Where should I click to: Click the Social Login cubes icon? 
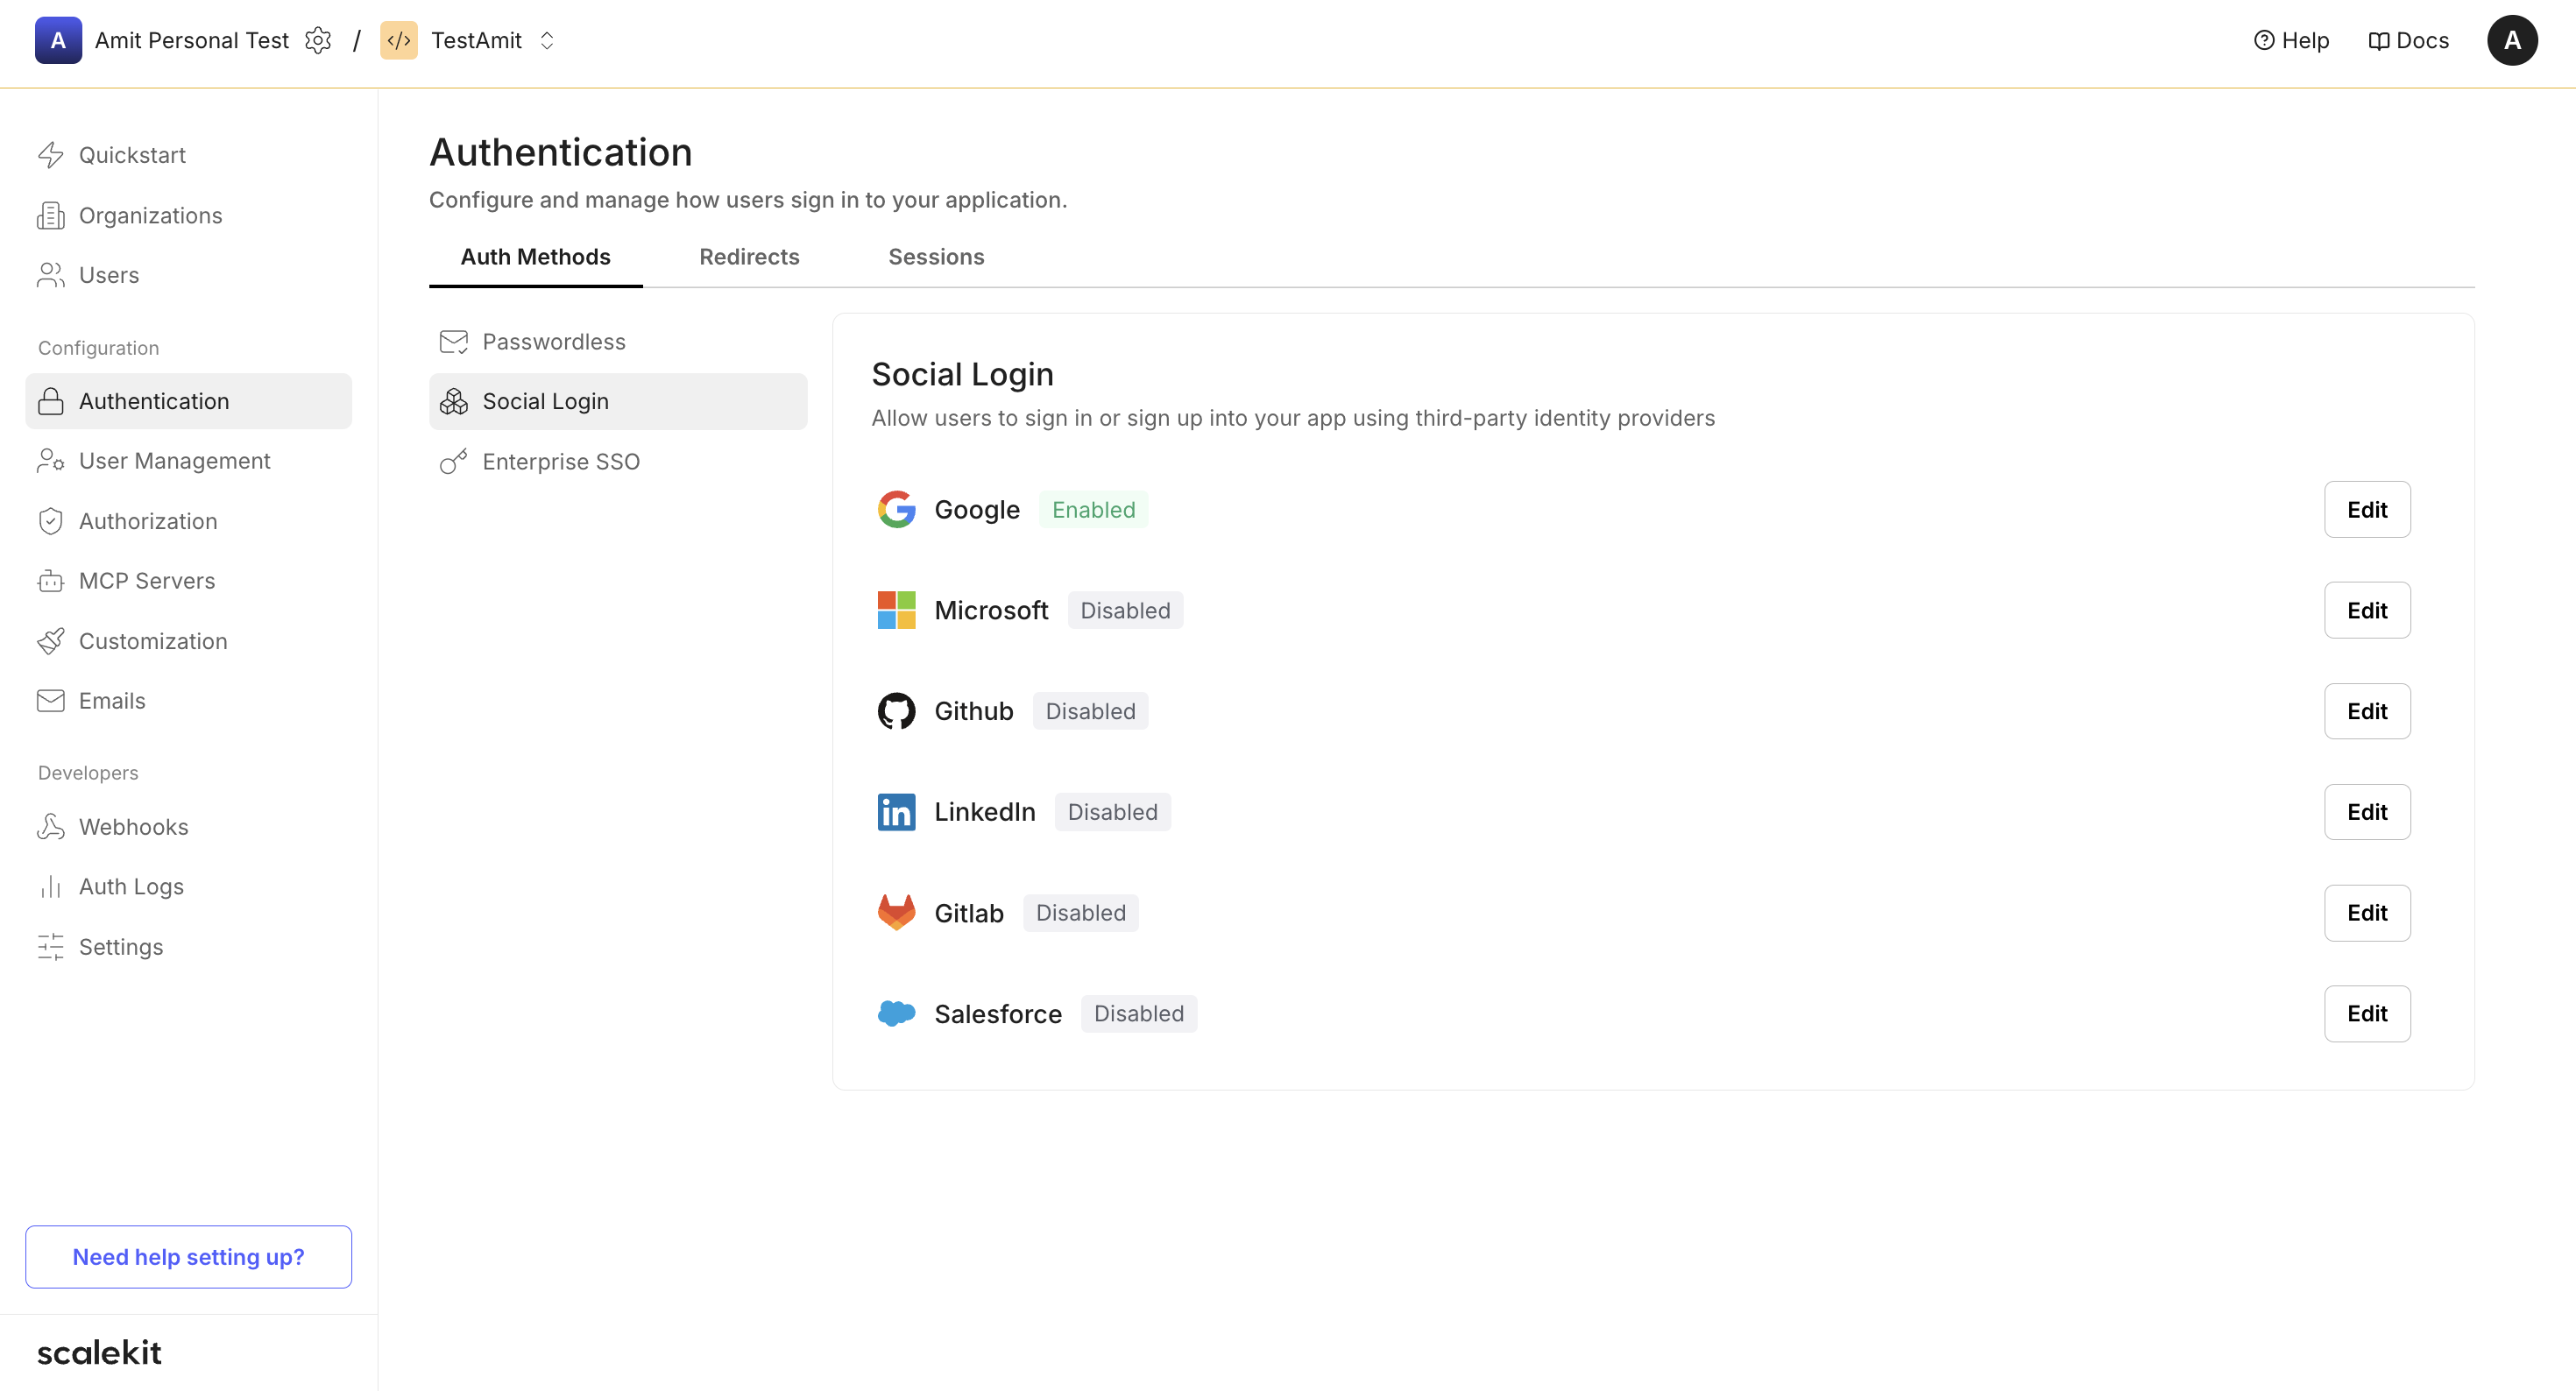pyautogui.click(x=454, y=401)
